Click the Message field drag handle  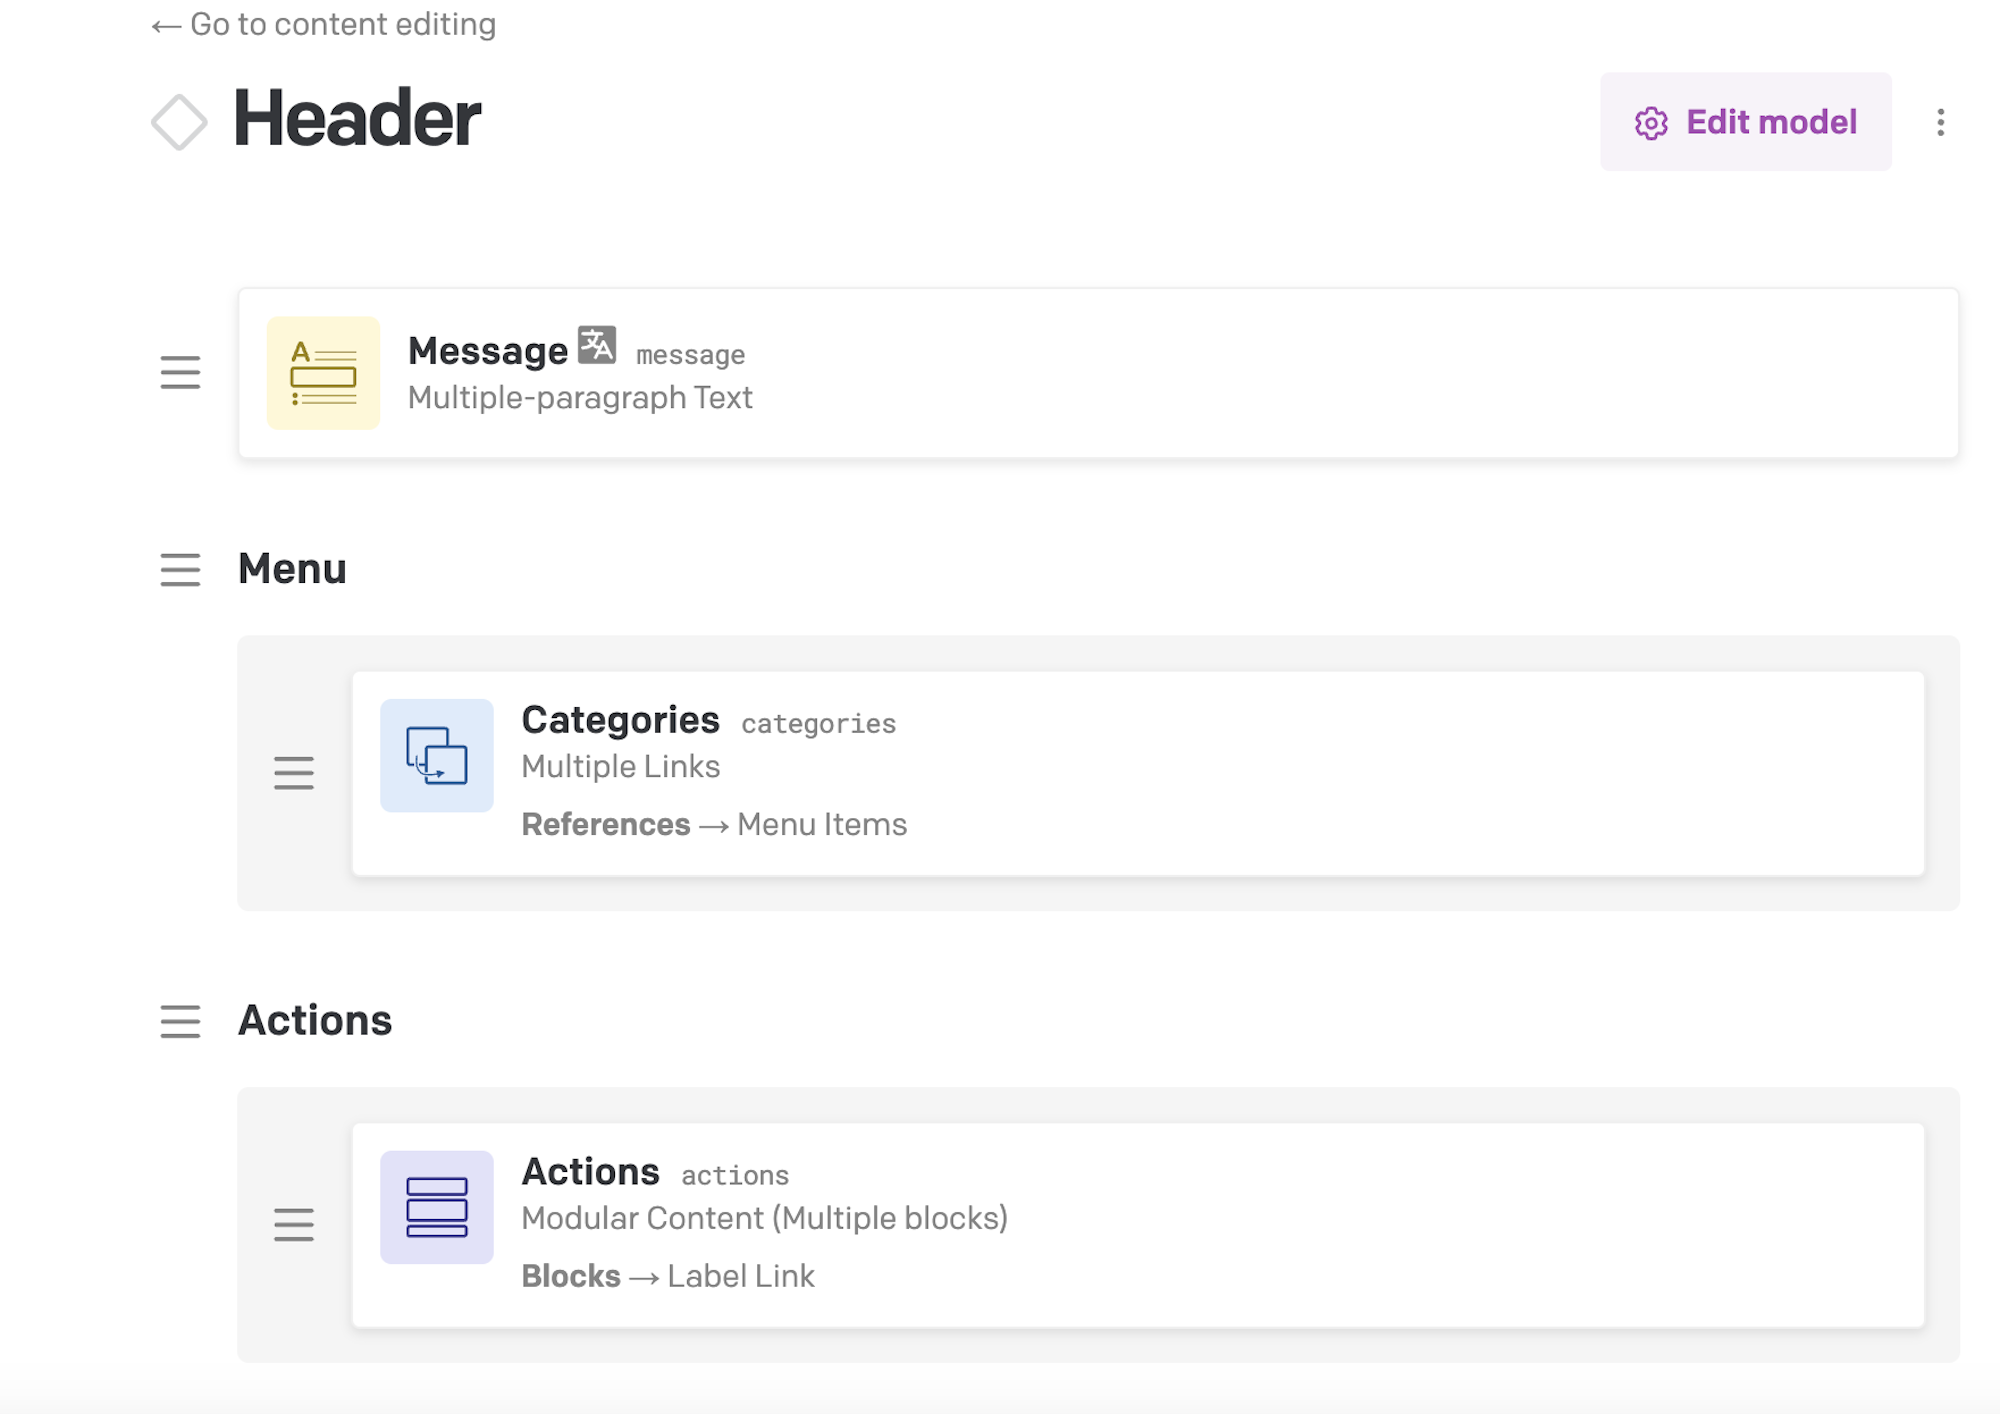pyautogui.click(x=180, y=373)
